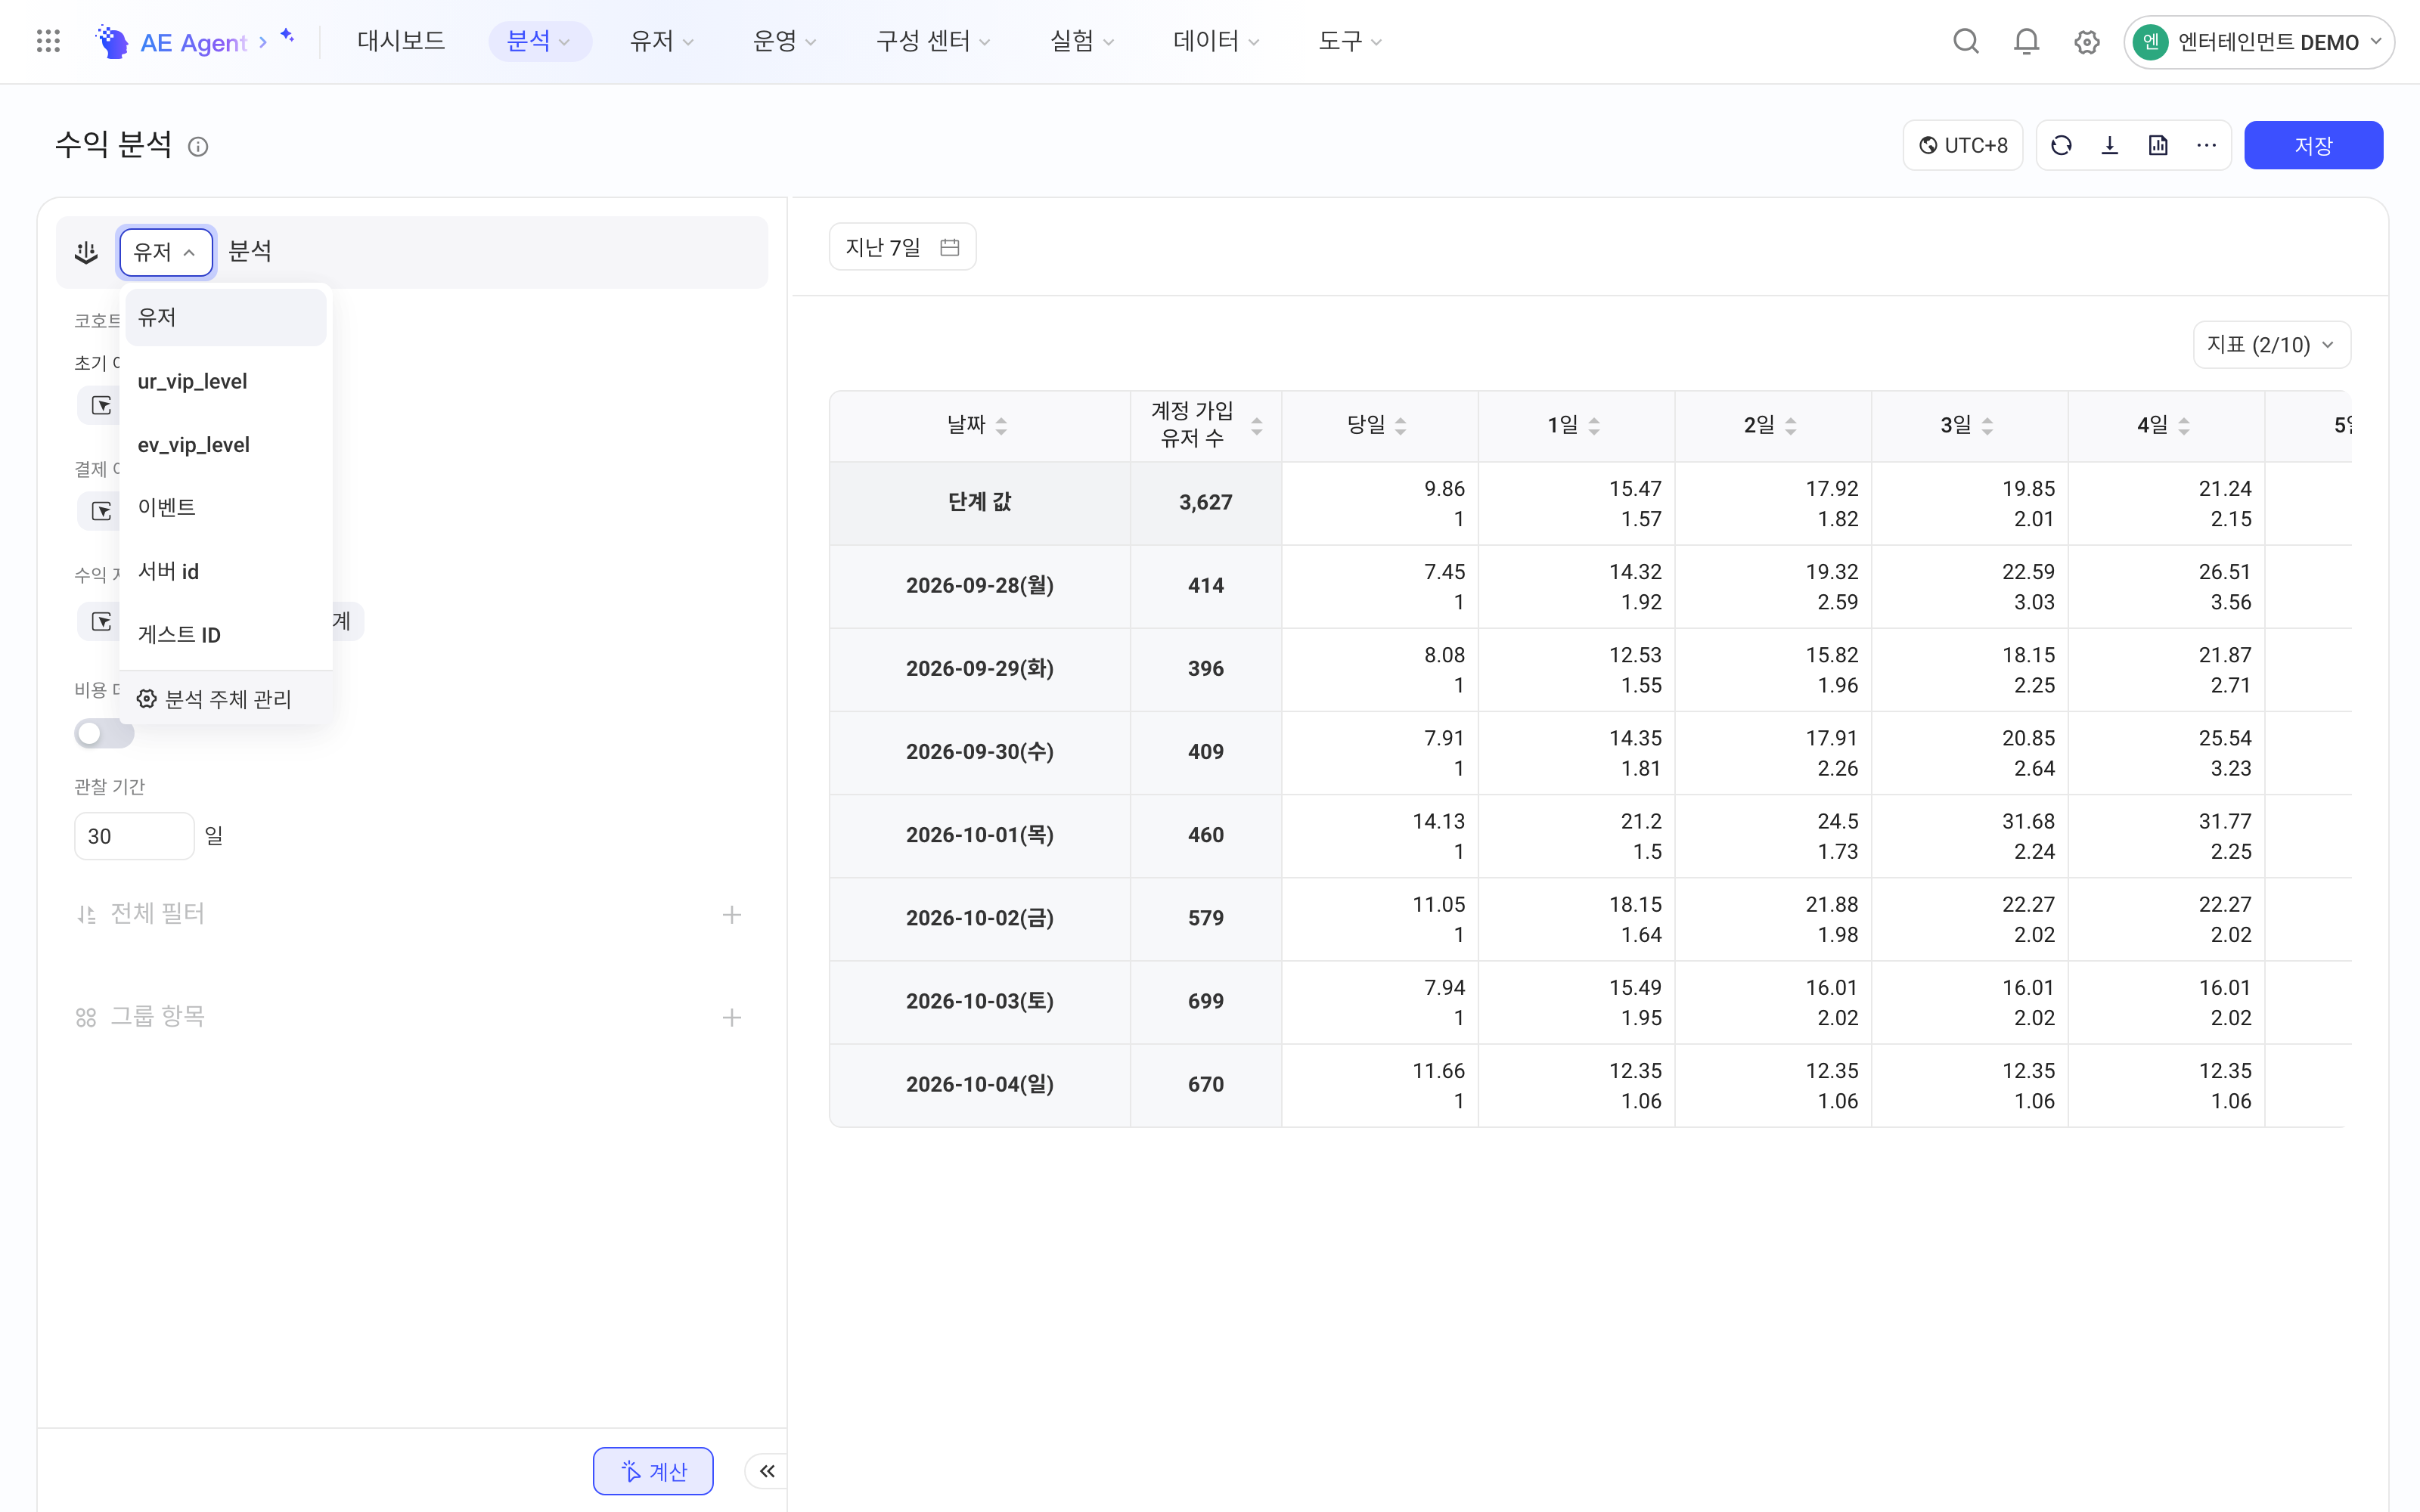Open the app grid launcher icon
The image size is (2420, 1512).
point(48,41)
